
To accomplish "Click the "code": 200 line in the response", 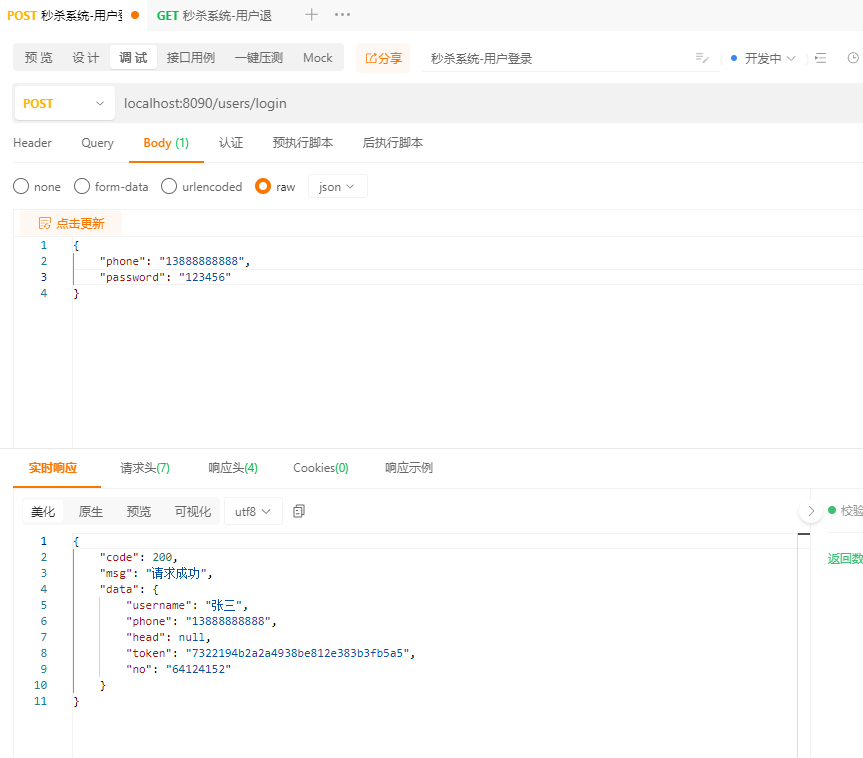I will point(138,558).
